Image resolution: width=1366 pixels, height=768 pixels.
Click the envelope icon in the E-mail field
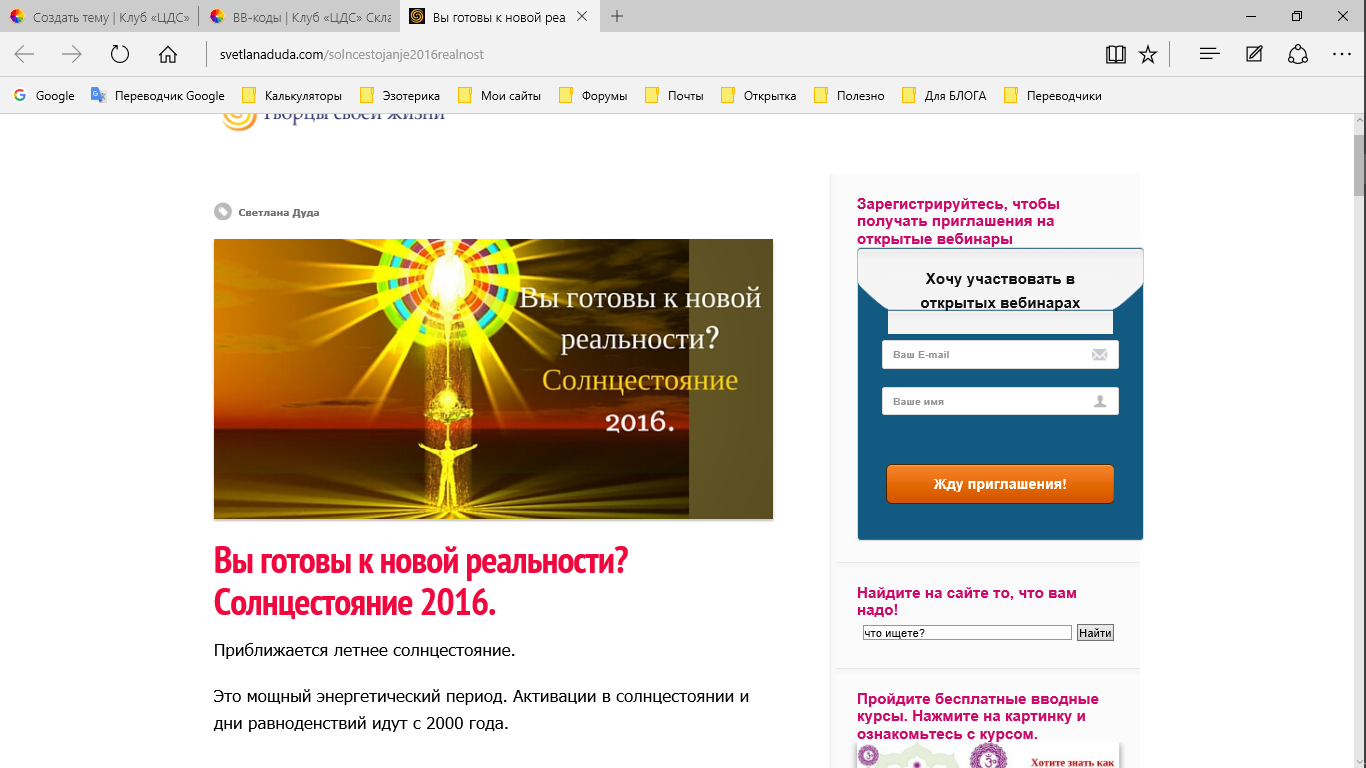click(1099, 355)
